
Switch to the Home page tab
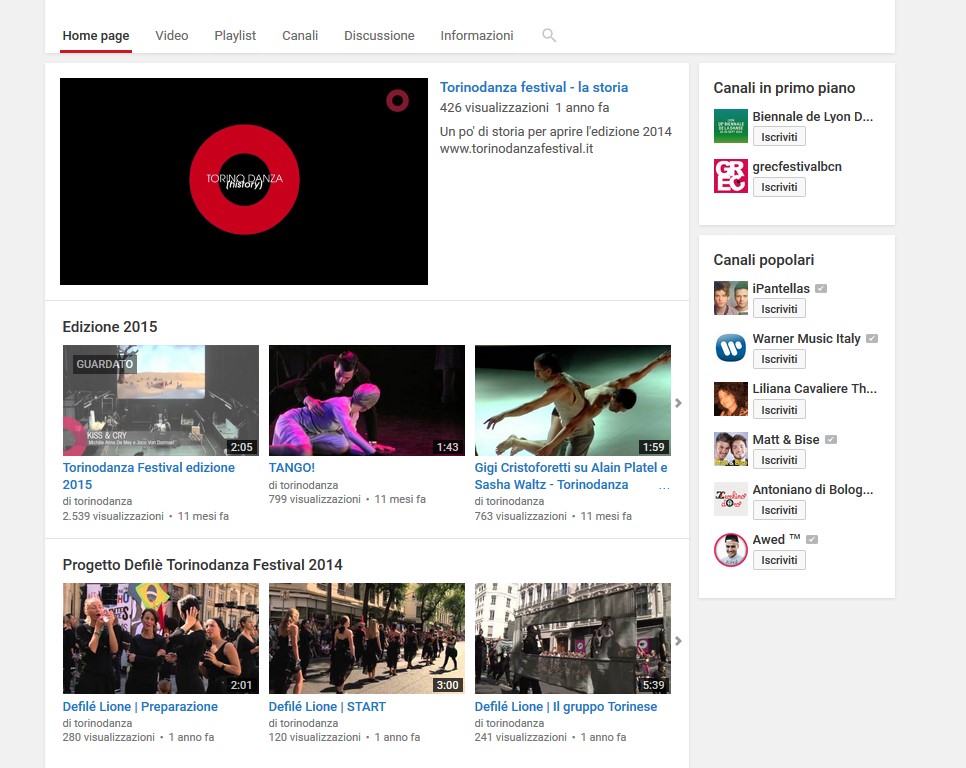(96, 36)
